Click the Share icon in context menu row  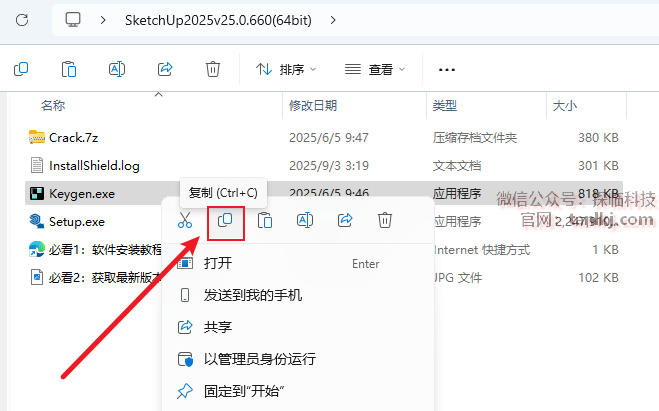345,220
